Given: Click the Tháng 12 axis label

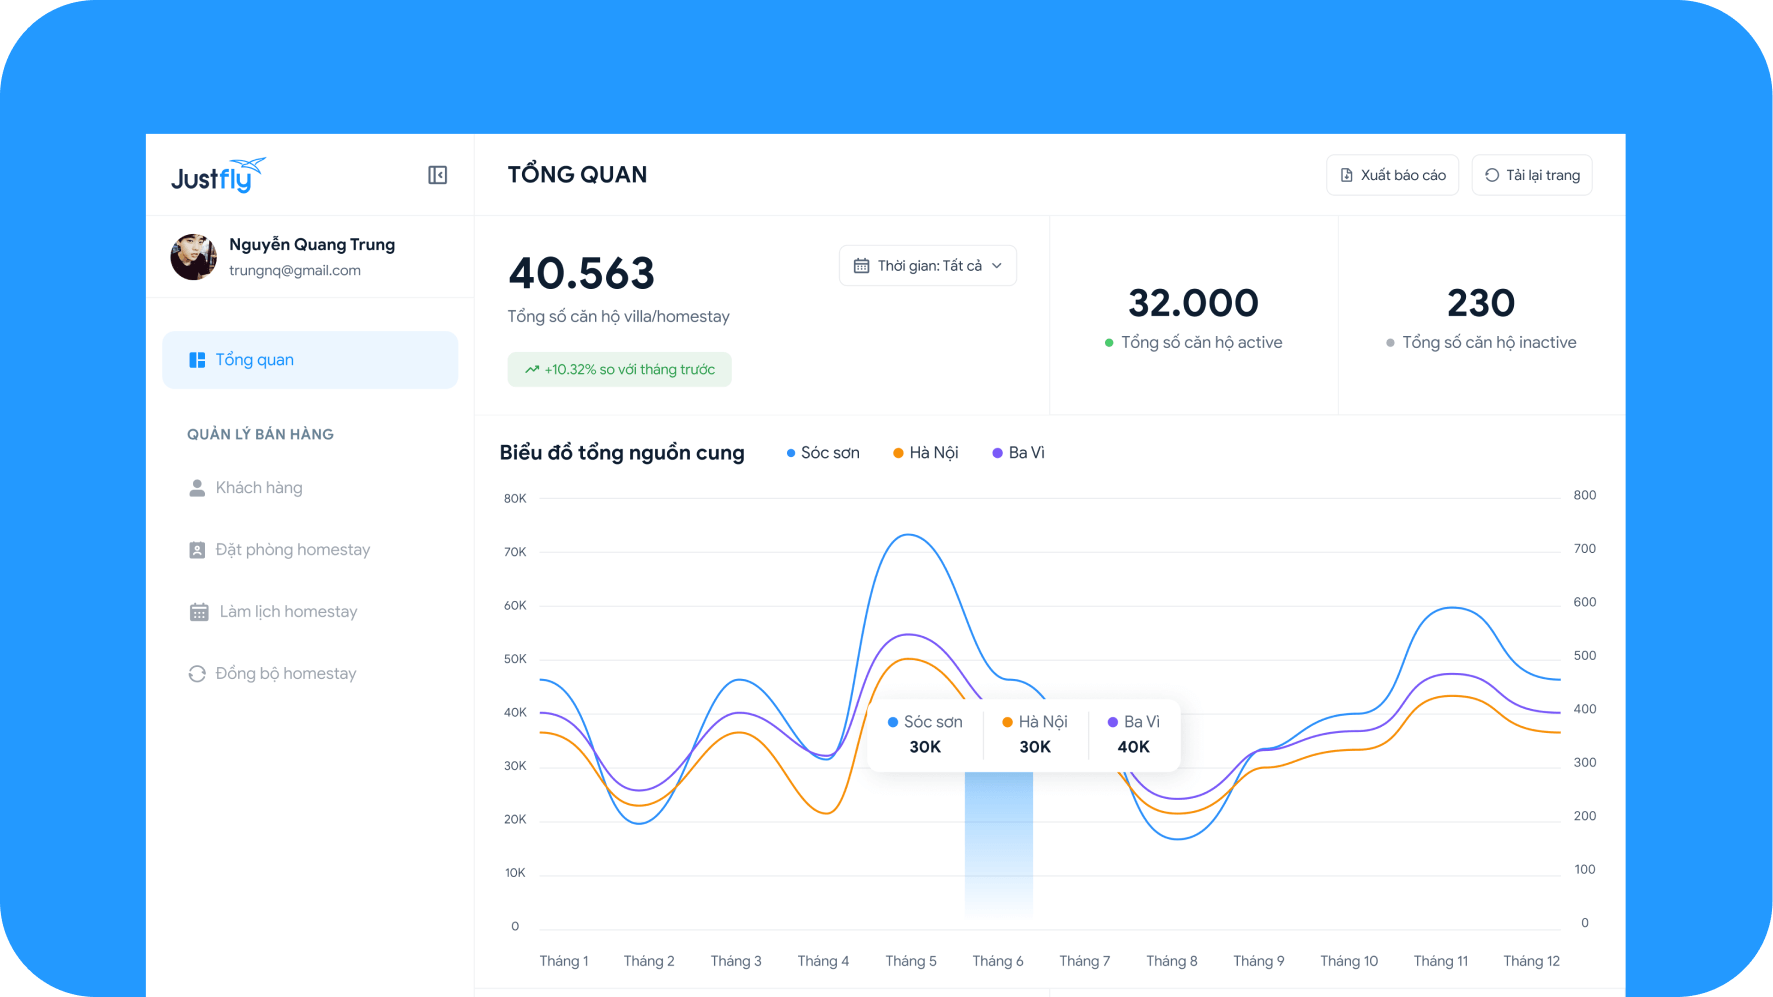Looking at the screenshot, I should click(1532, 961).
